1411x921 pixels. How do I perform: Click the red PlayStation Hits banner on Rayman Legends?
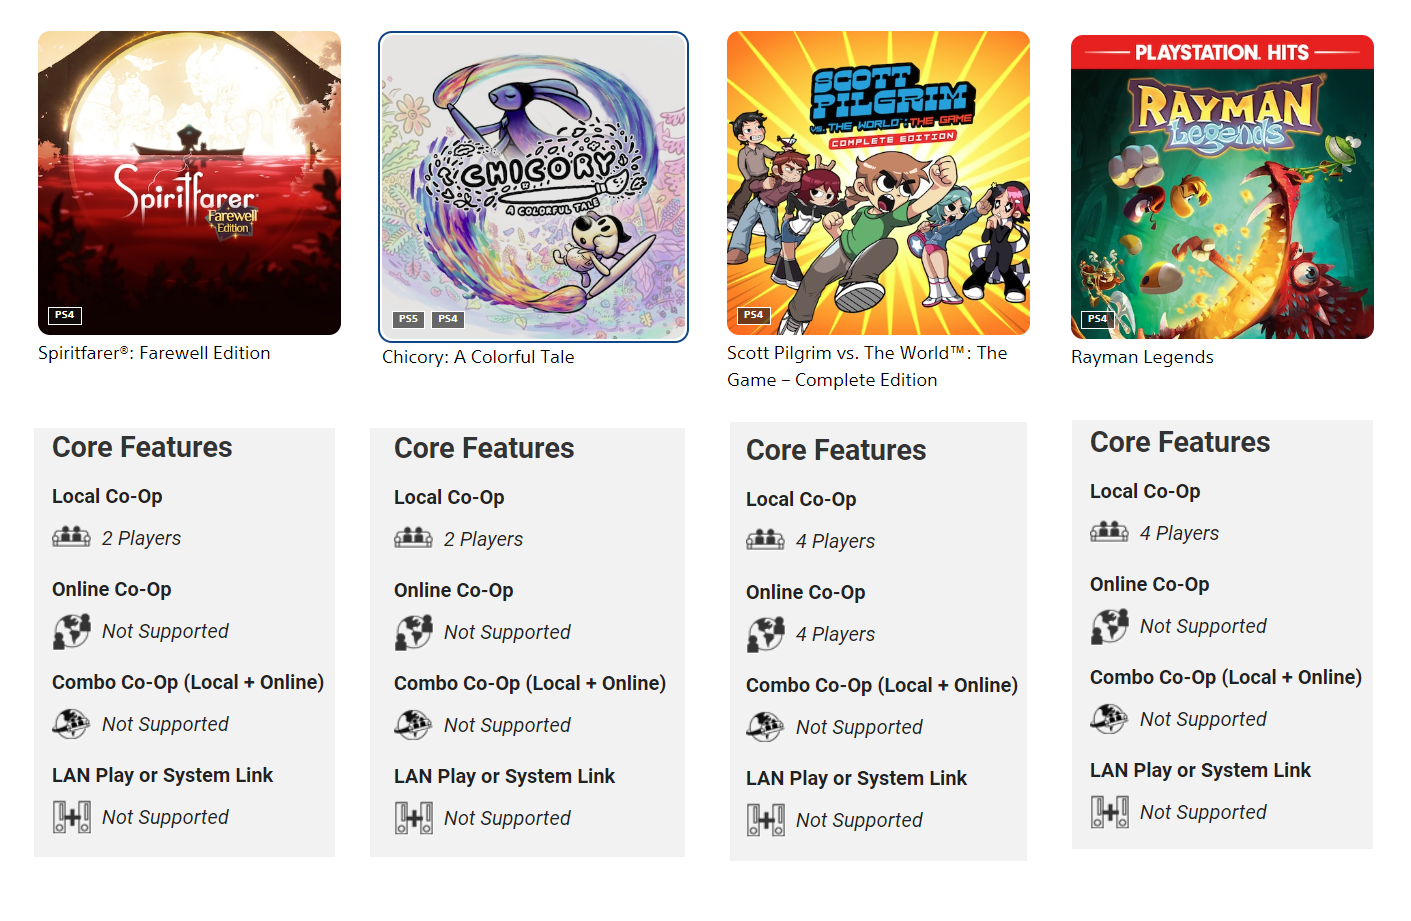pos(1222,51)
